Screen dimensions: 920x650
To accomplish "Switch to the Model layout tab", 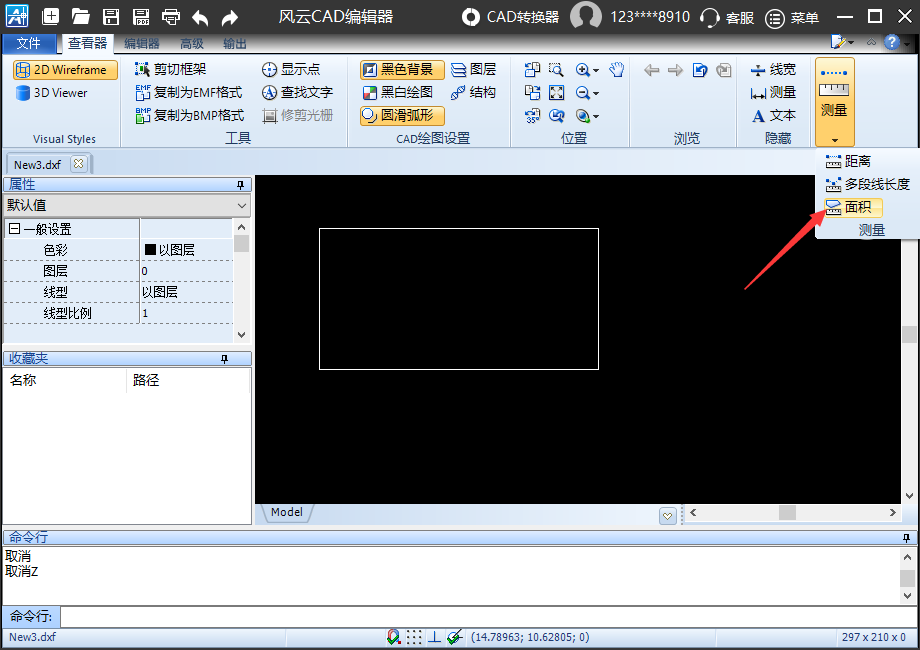I will tap(287, 512).
